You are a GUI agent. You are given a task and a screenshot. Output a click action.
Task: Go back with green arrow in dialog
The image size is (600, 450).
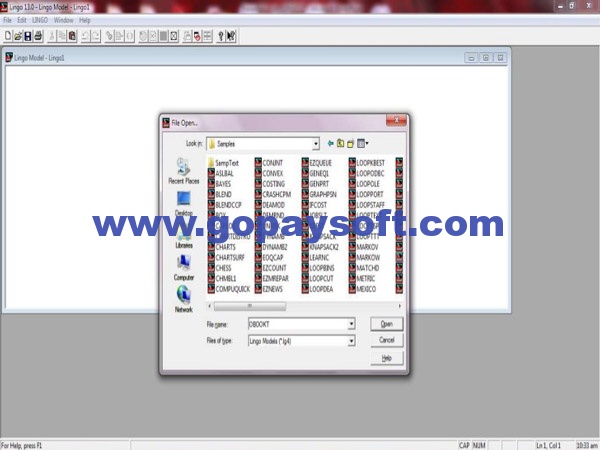pos(330,143)
